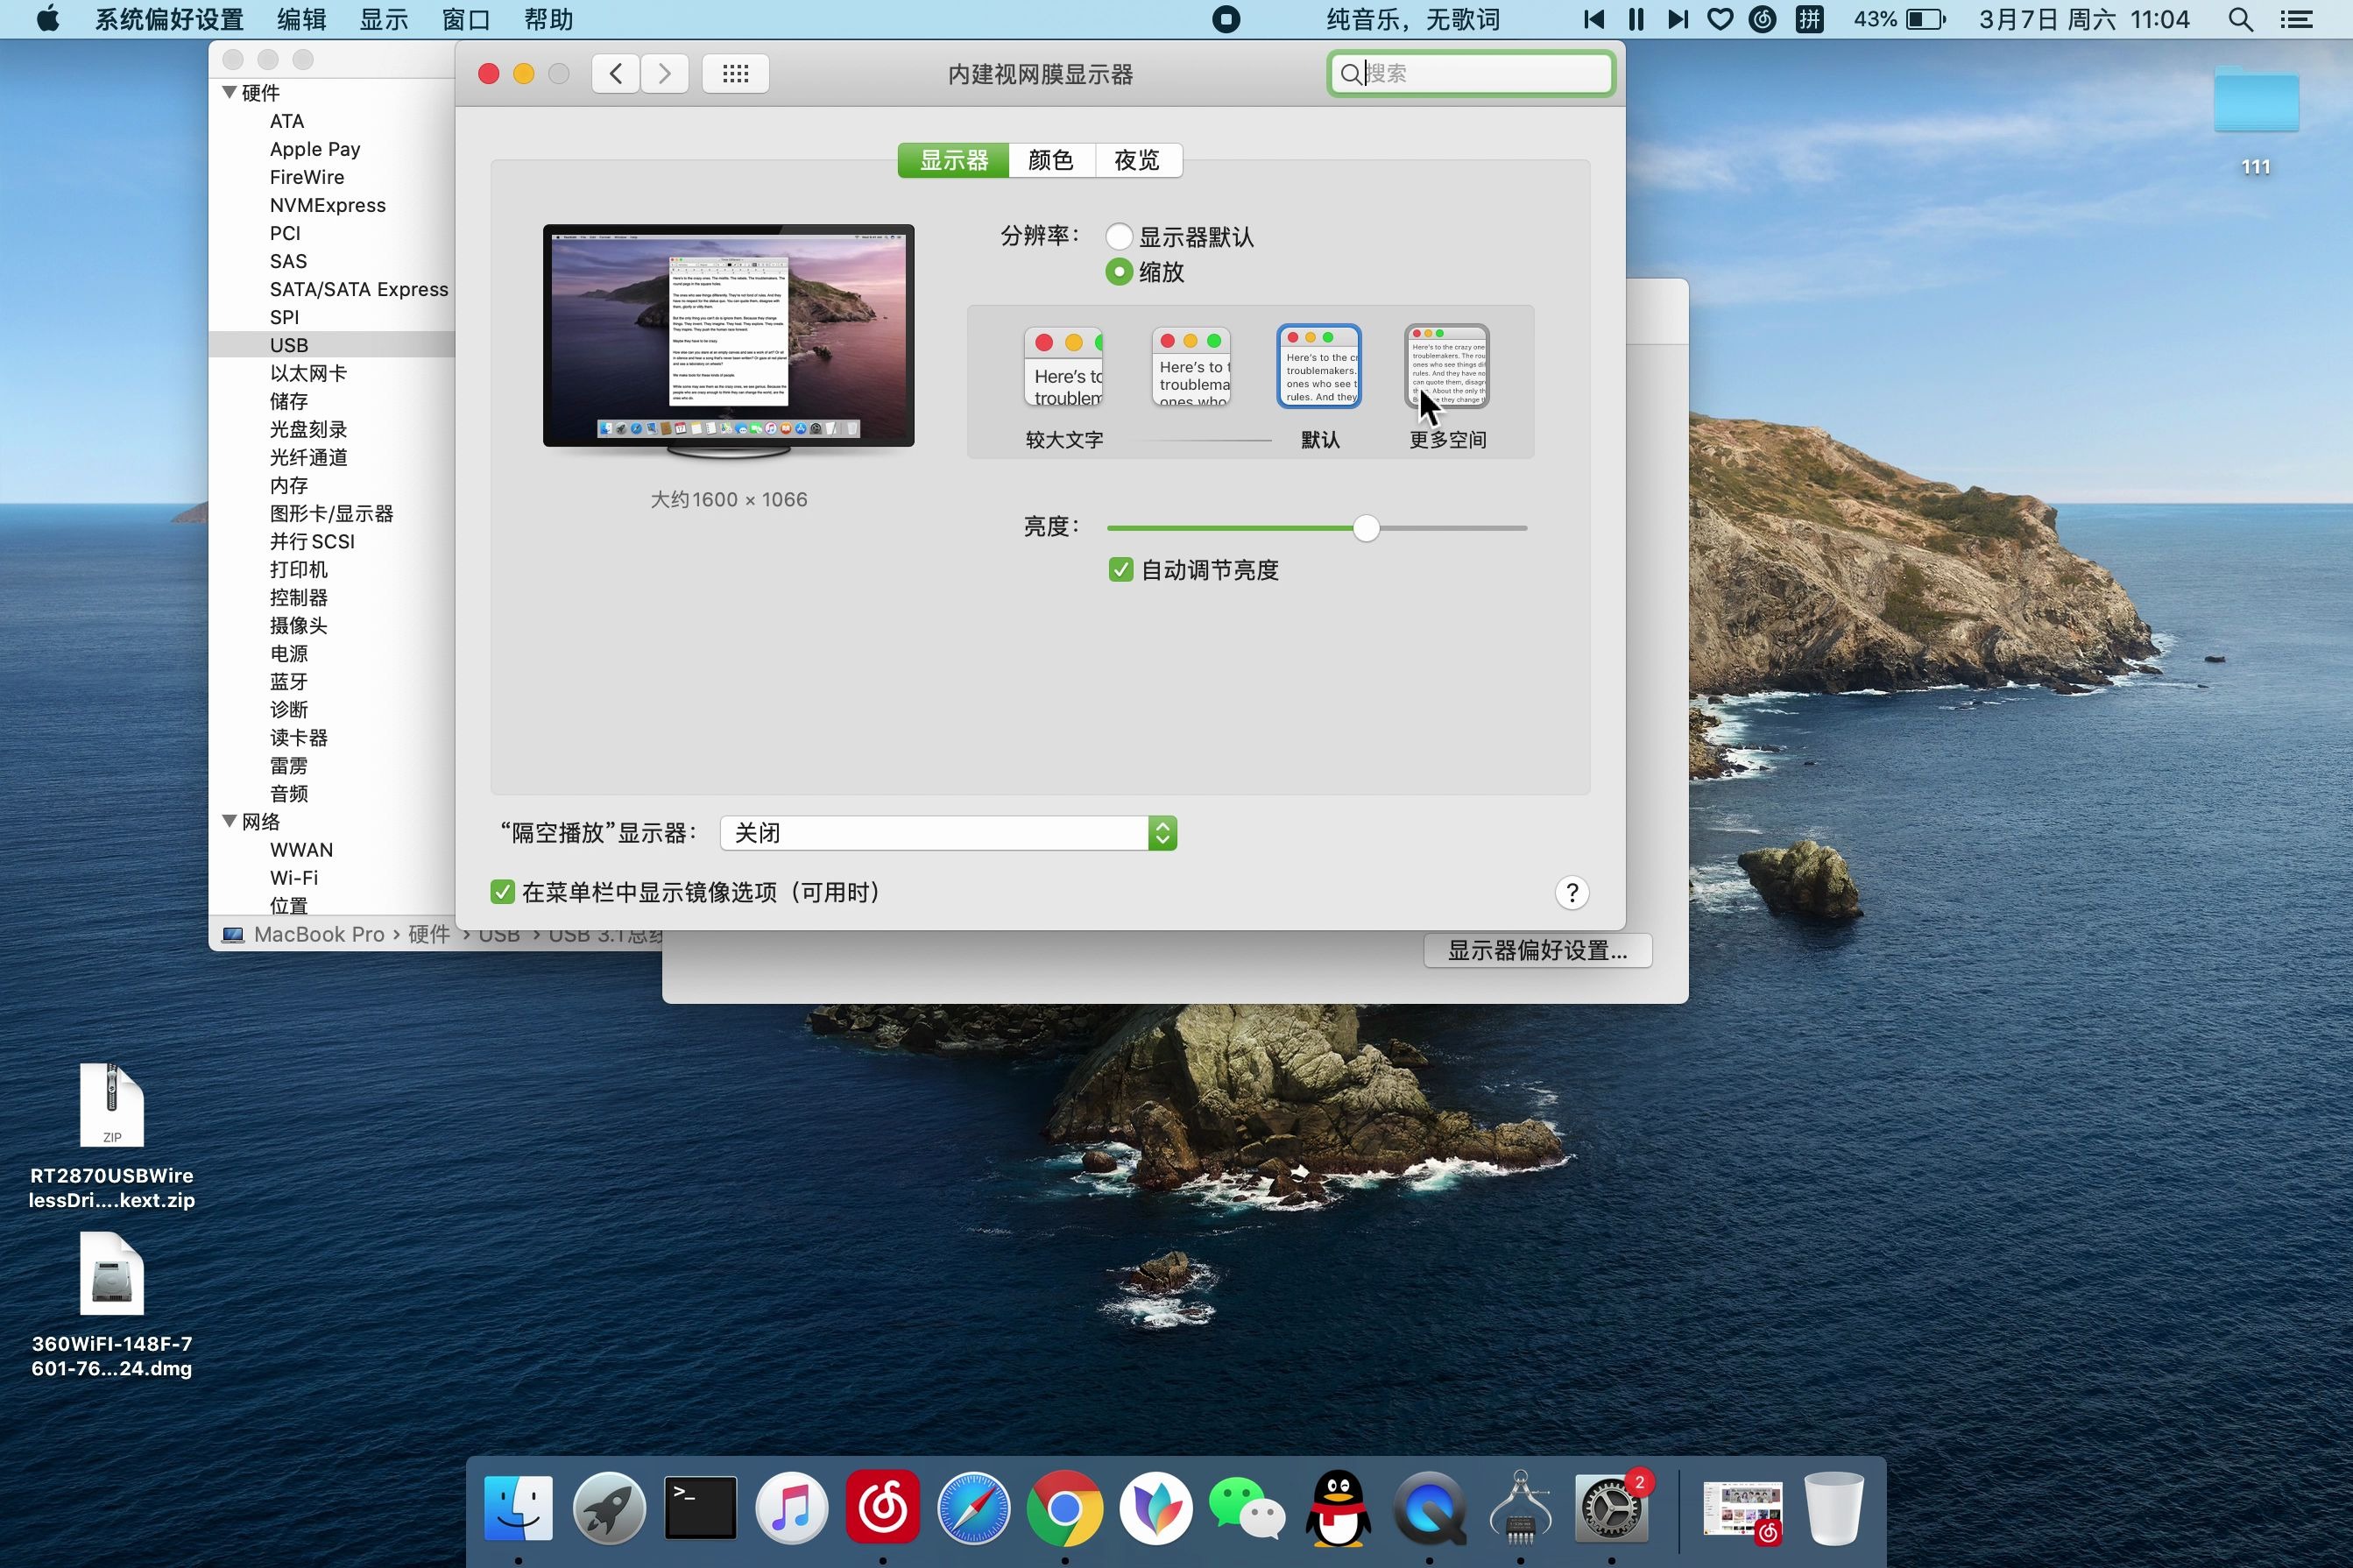Viewport: 2353px width, 1568px height.
Task: Choose the 较大文字 scaling thumbnail
Action: [x=1063, y=368]
